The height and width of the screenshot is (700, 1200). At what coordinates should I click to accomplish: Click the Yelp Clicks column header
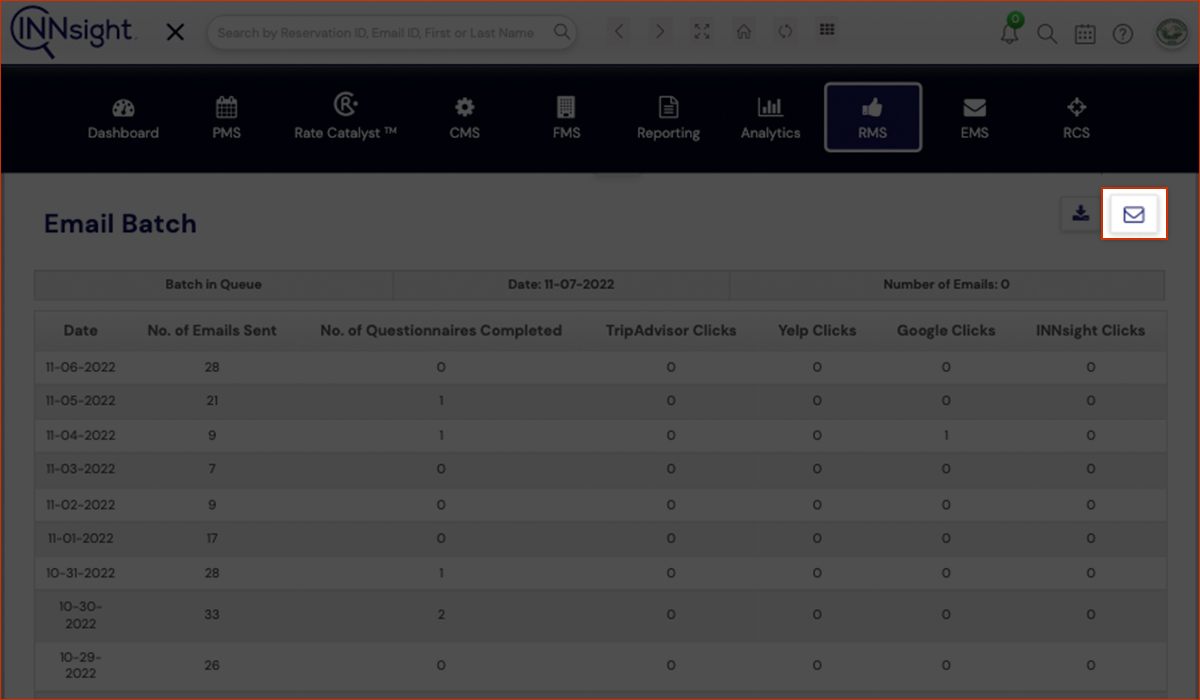(817, 330)
